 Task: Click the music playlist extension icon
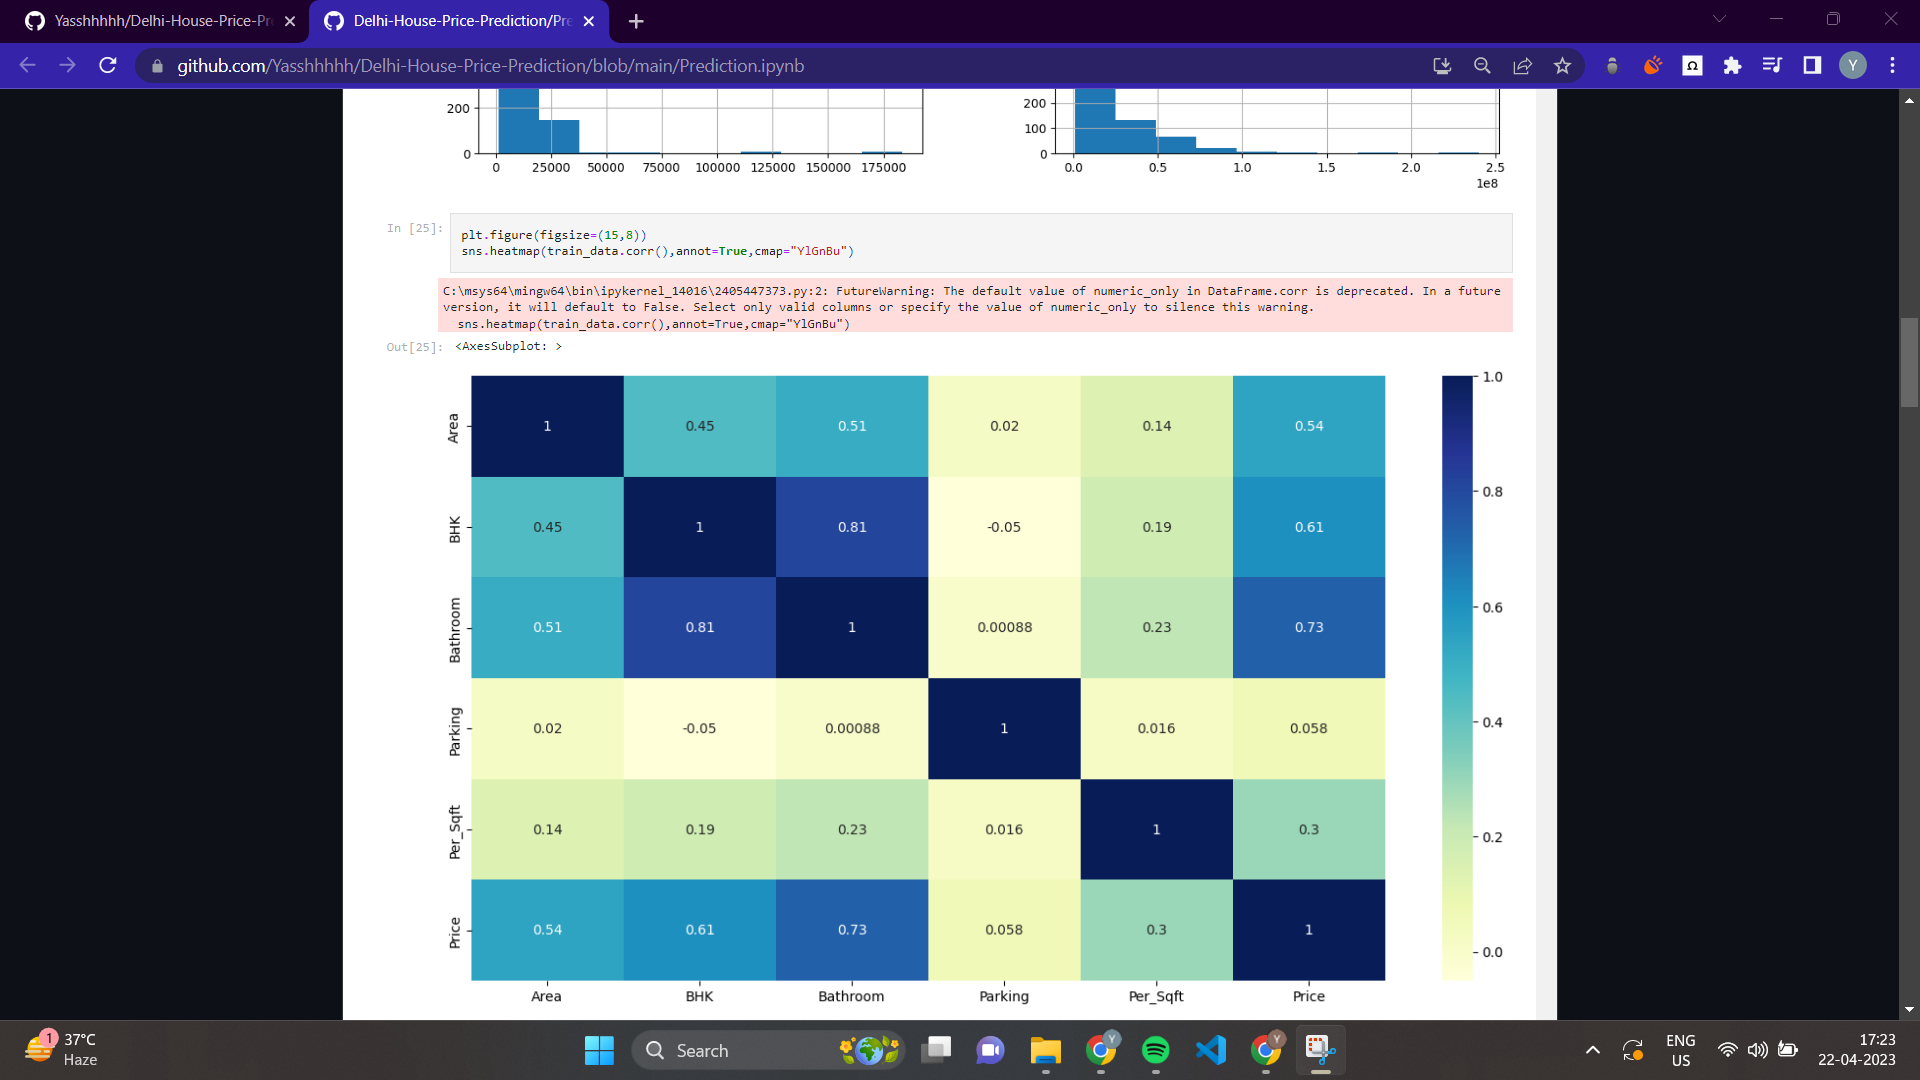click(x=1772, y=65)
